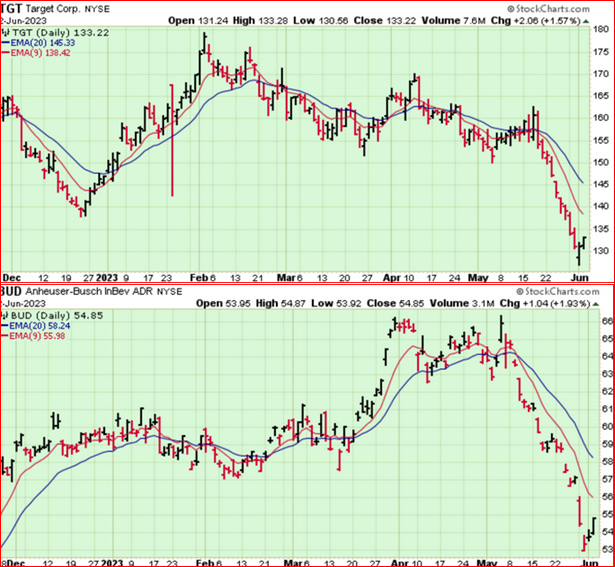Click the date 2-Jun-2023 under the BUD title

(23, 303)
